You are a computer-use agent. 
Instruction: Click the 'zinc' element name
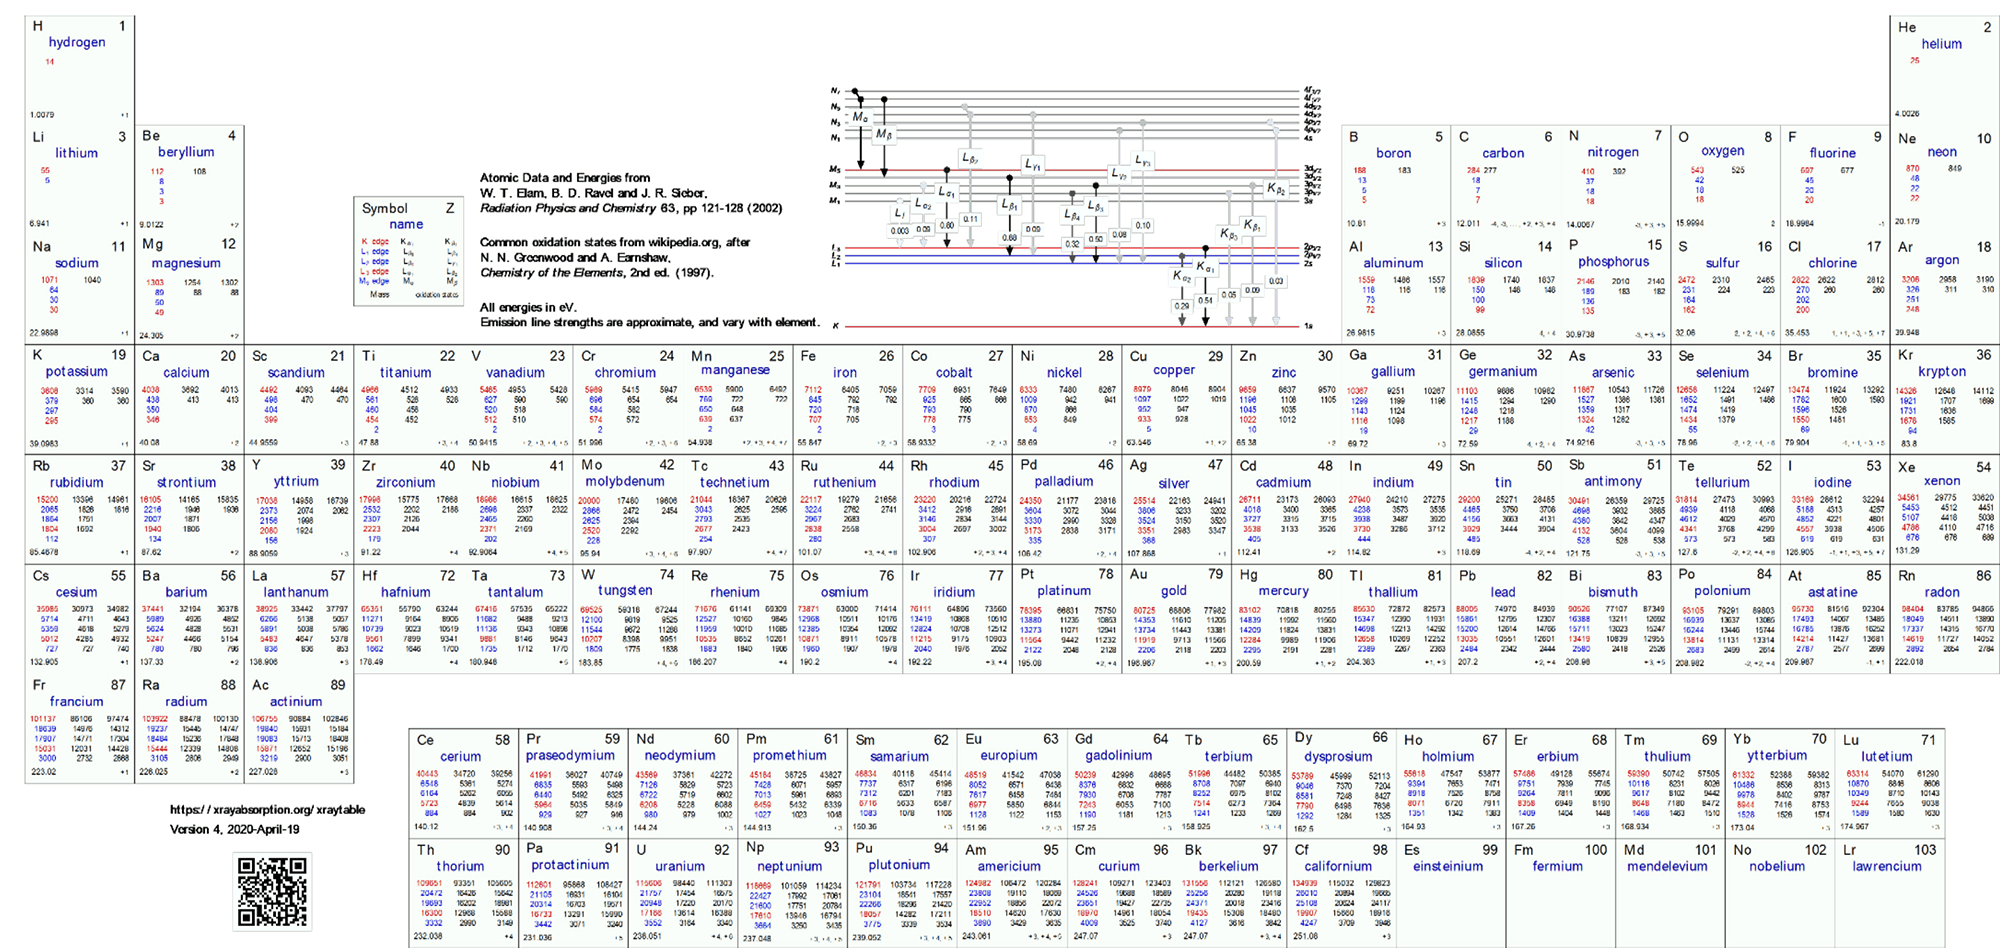tap(1284, 373)
